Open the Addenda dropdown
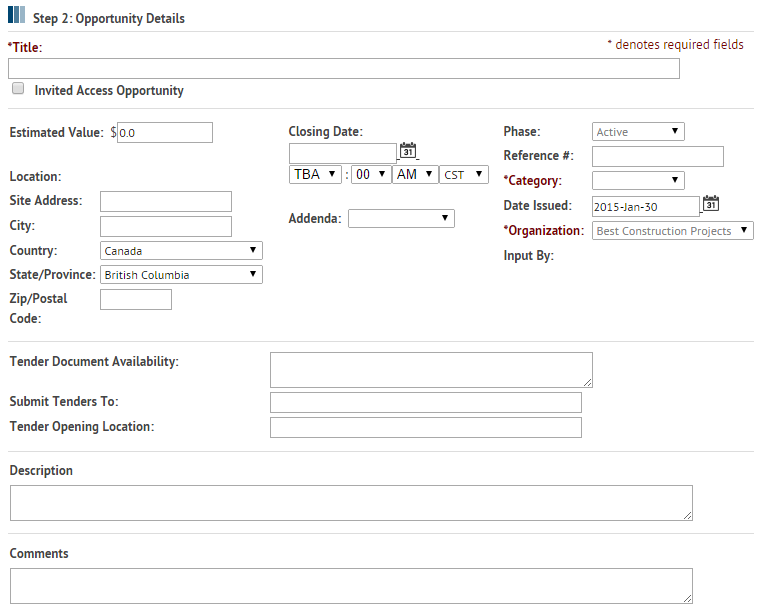The height and width of the screenshot is (615, 761). click(401, 218)
